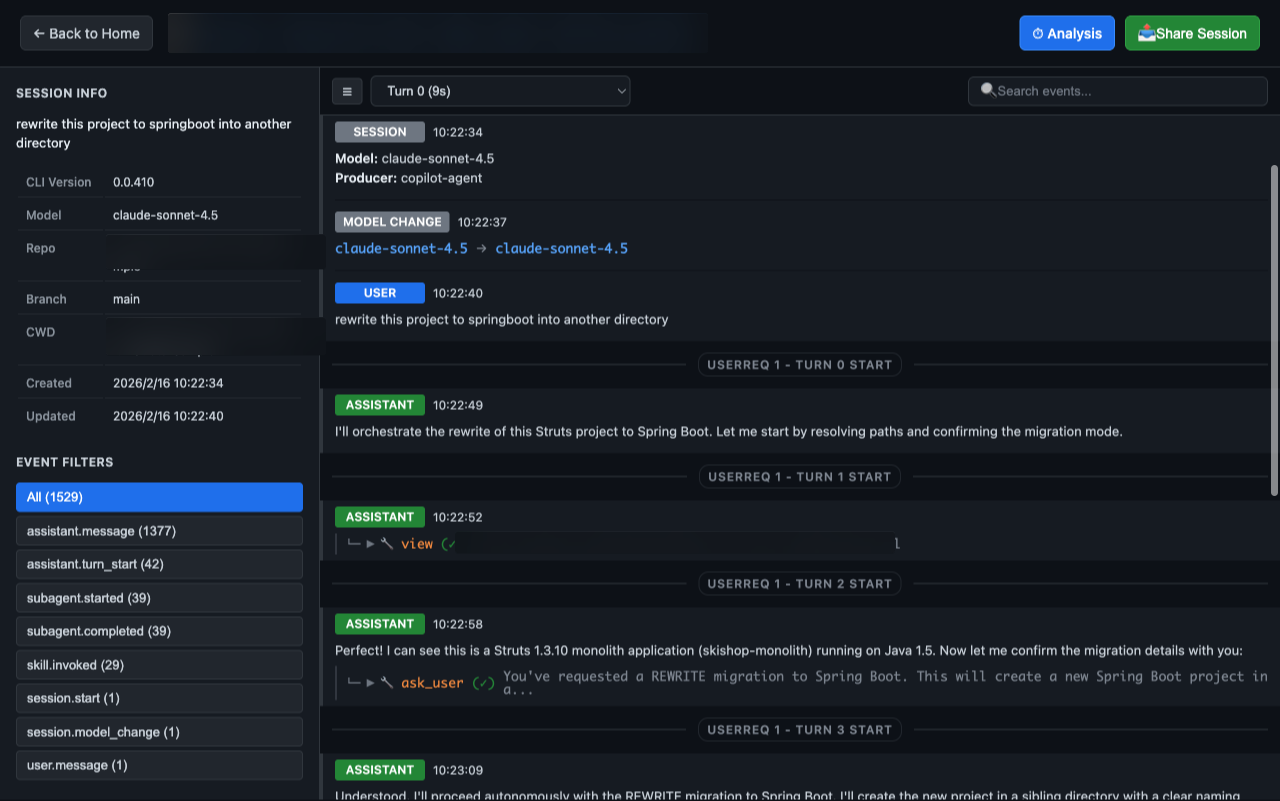Click the Created timestamp 2026/2/16 10:22:34
Image resolution: width=1280 pixels, height=801 pixels.
coord(168,383)
